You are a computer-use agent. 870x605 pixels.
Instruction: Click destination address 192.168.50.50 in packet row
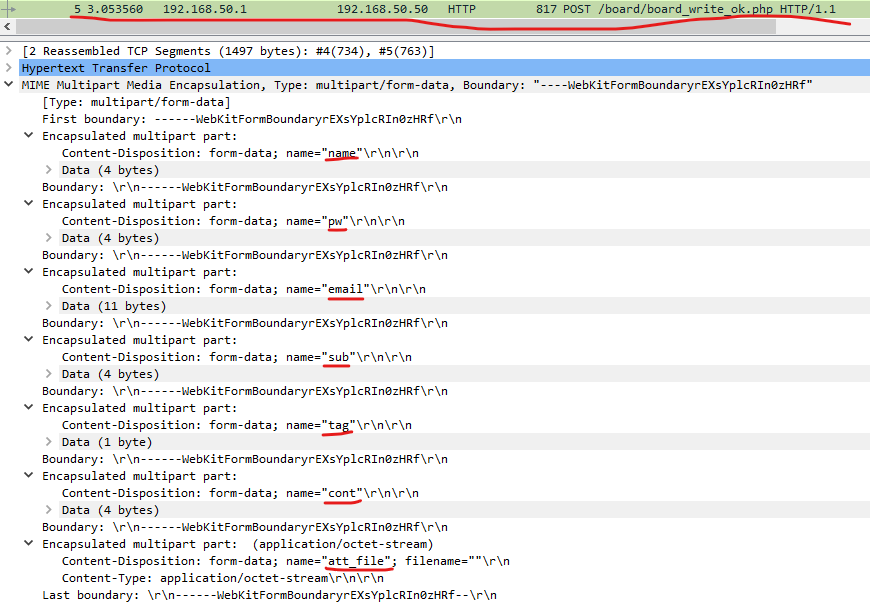(382, 9)
